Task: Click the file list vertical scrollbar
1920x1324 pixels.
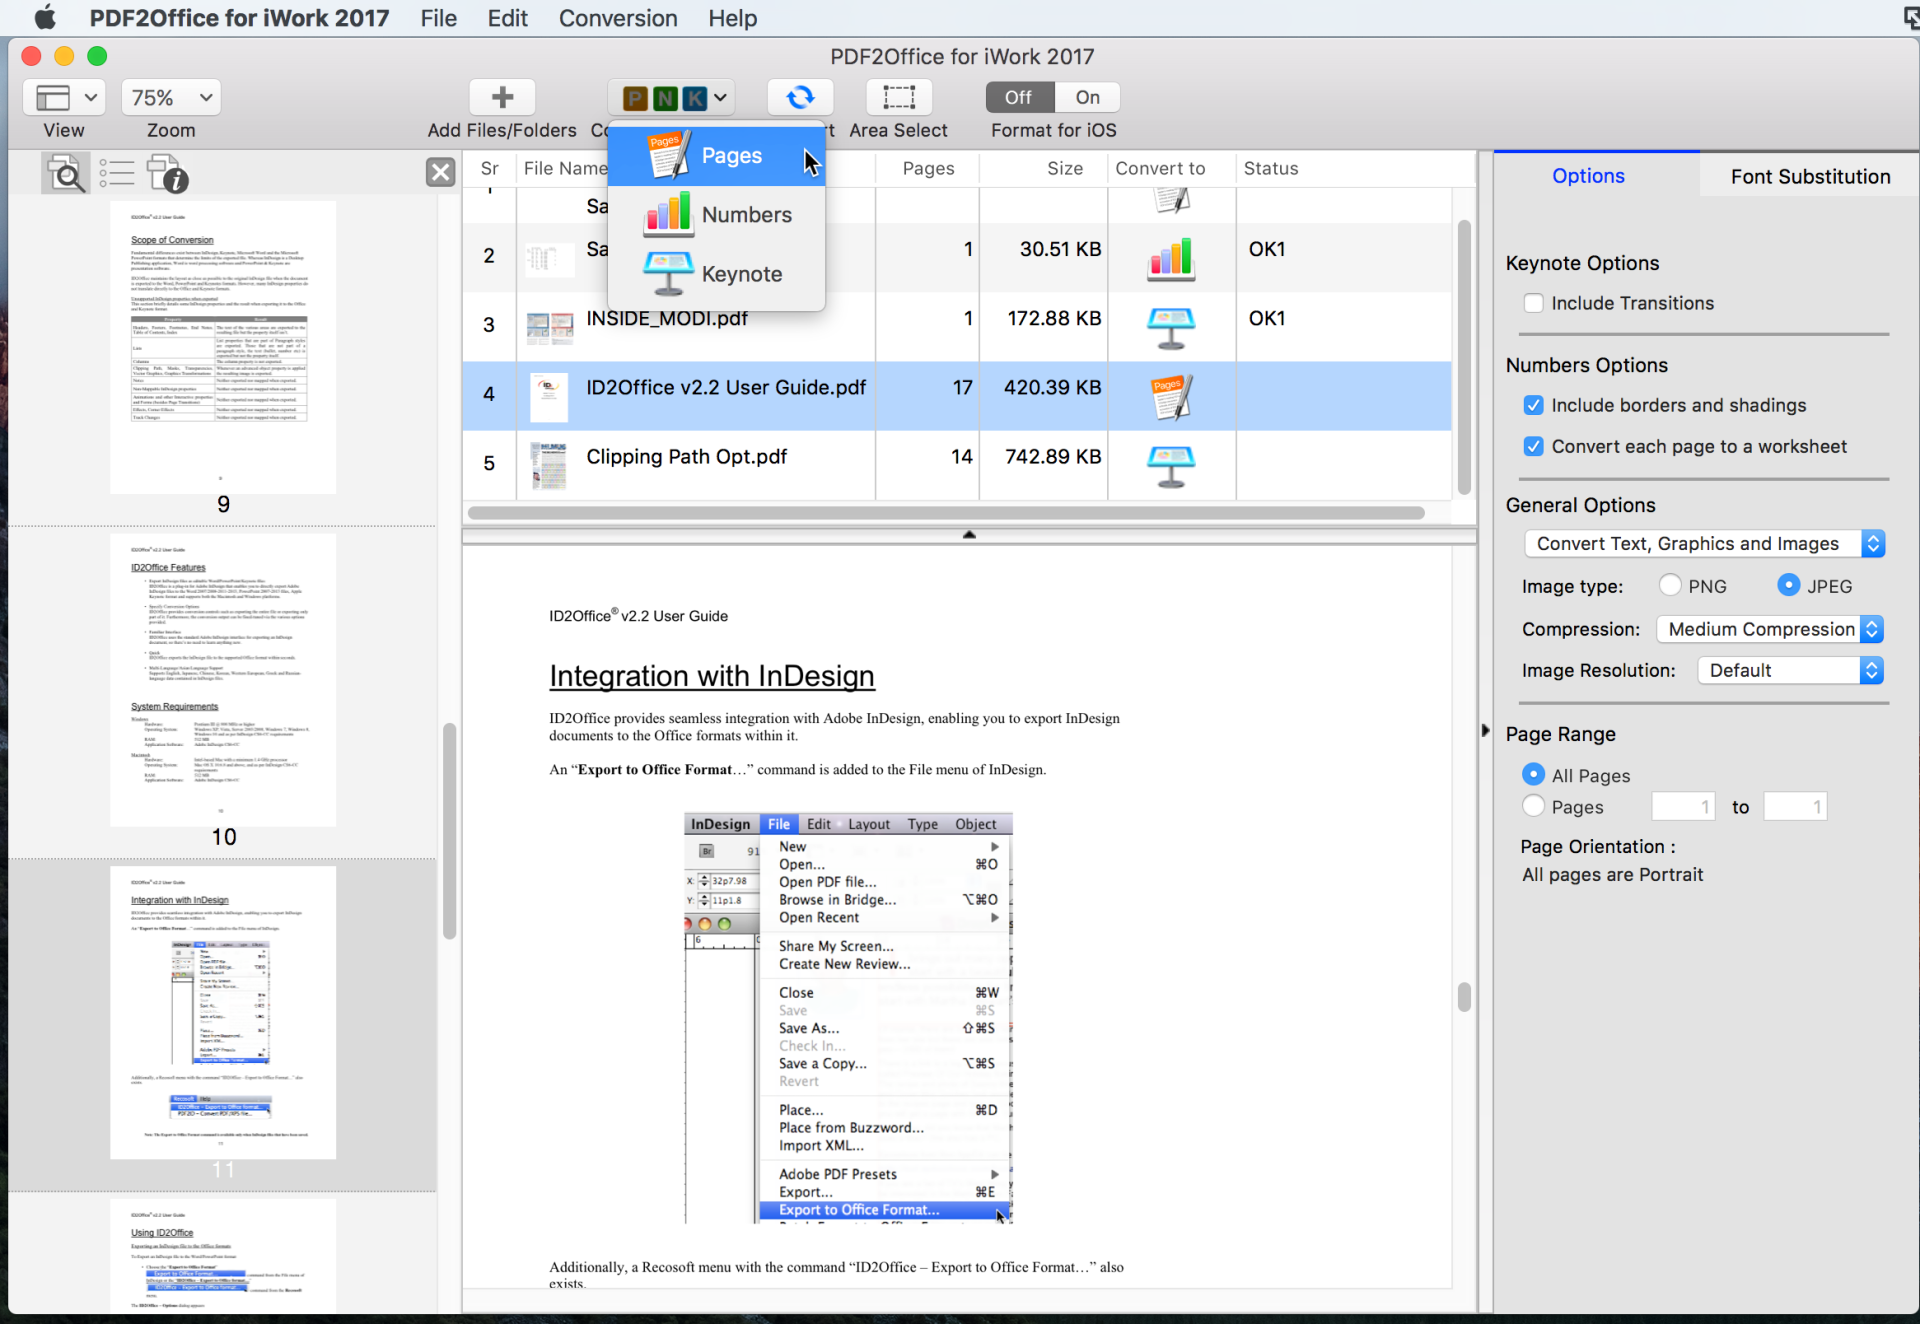Action: (x=1464, y=357)
